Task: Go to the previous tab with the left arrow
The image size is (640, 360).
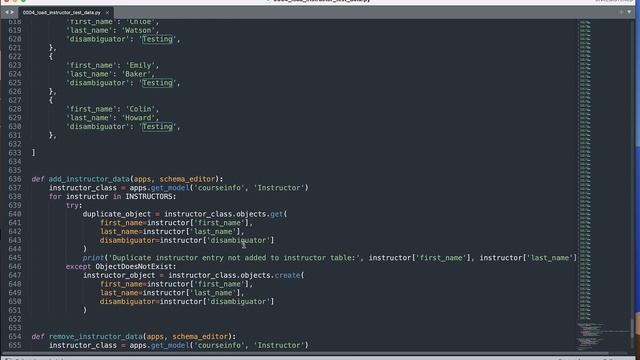Action: (6, 12)
